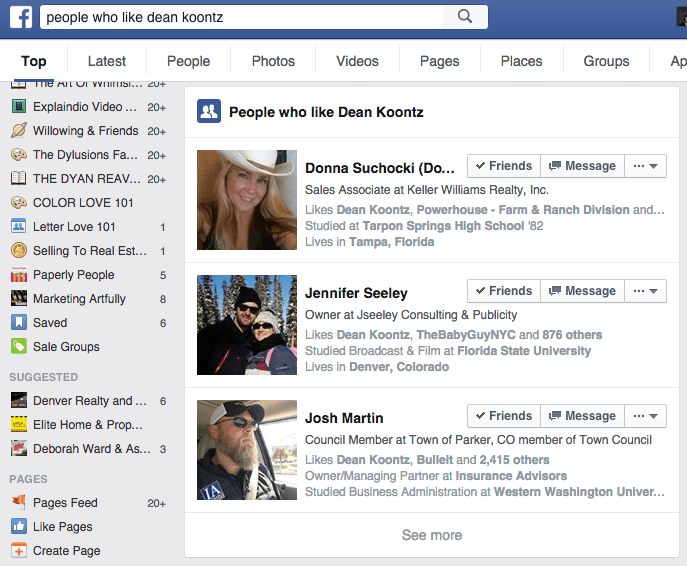Open Jennifer Seeley's profile name link
Screen dimensions: 687x566
[356, 293]
